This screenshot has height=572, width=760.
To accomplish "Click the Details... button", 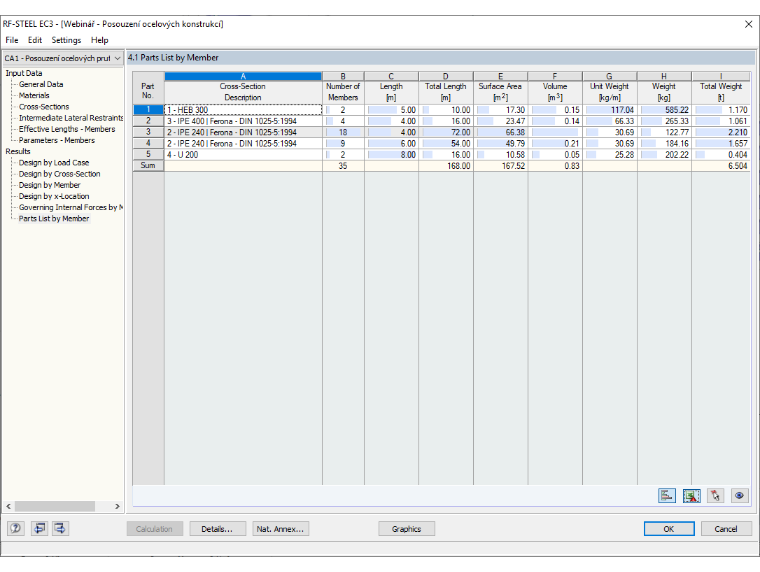I will 217,529.
